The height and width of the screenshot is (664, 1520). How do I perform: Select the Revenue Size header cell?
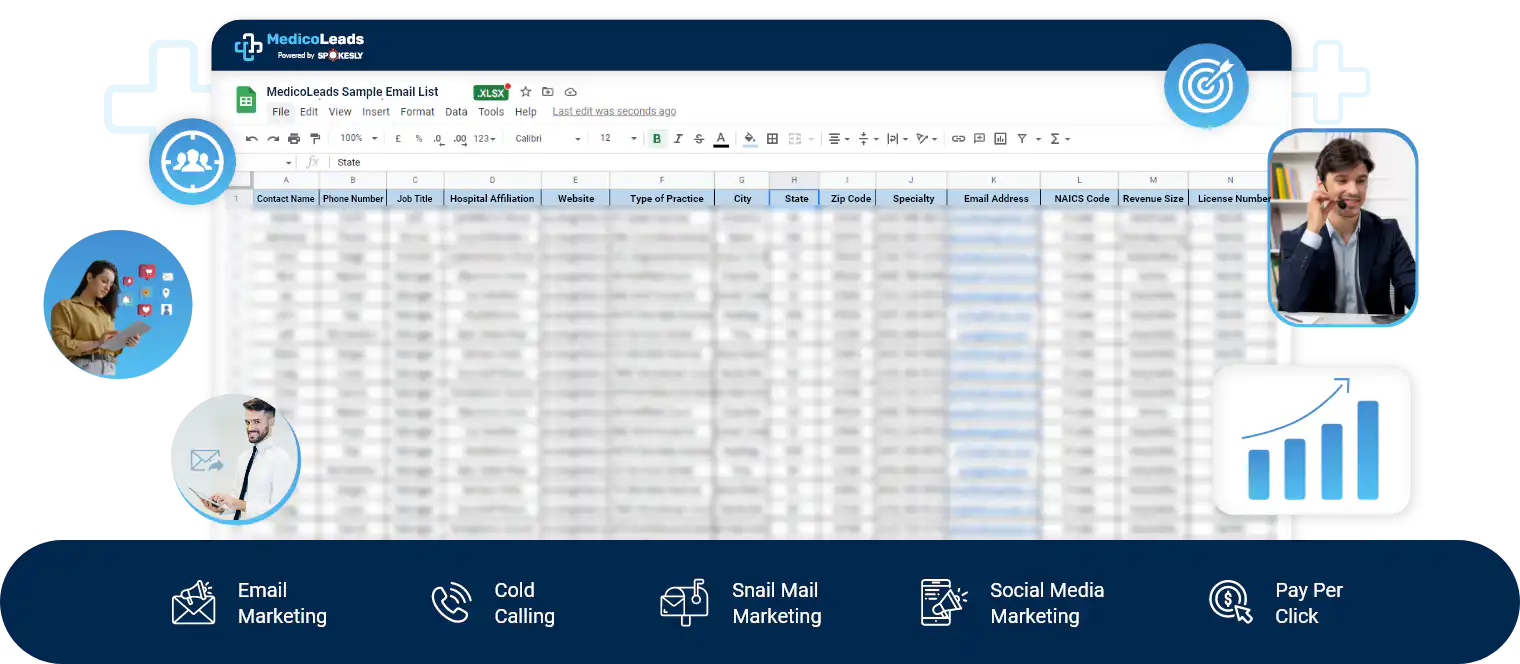pyautogui.click(x=1153, y=198)
